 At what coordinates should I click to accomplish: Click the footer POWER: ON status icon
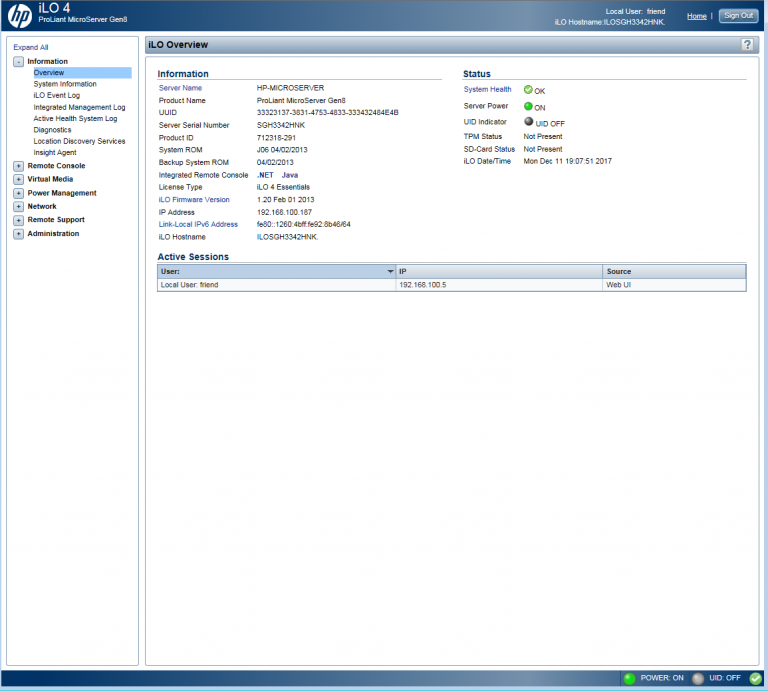[629, 678]
